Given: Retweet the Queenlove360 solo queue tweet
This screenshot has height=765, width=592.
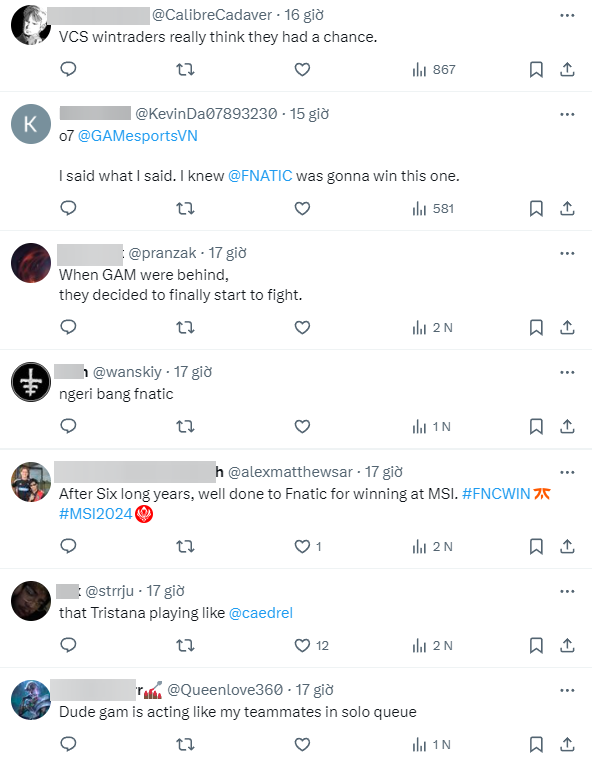Looking at the screenshot, I should (185, 745).
